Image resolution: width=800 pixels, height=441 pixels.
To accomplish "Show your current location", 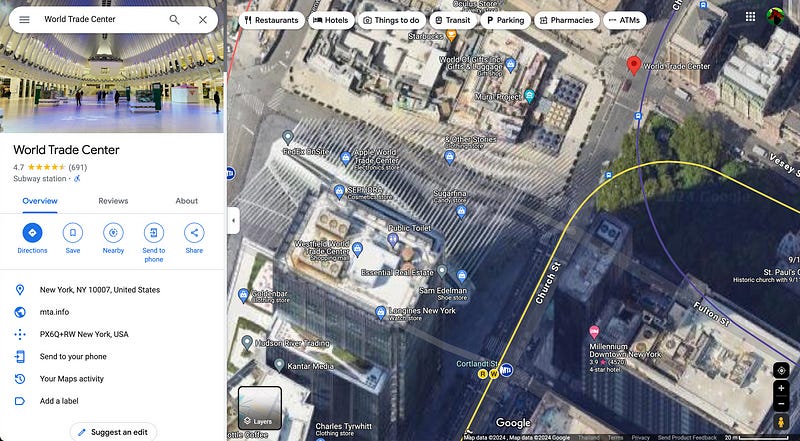I will click(781, 371).
